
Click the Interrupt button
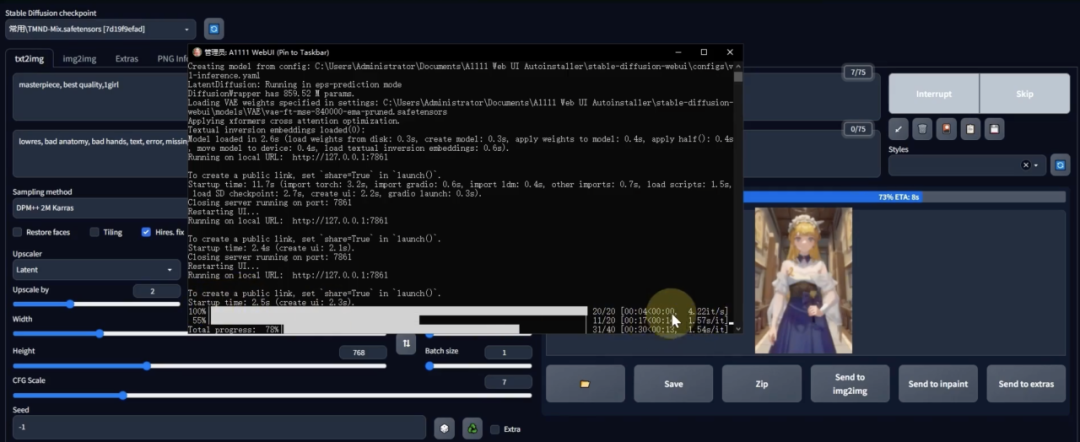934,94
